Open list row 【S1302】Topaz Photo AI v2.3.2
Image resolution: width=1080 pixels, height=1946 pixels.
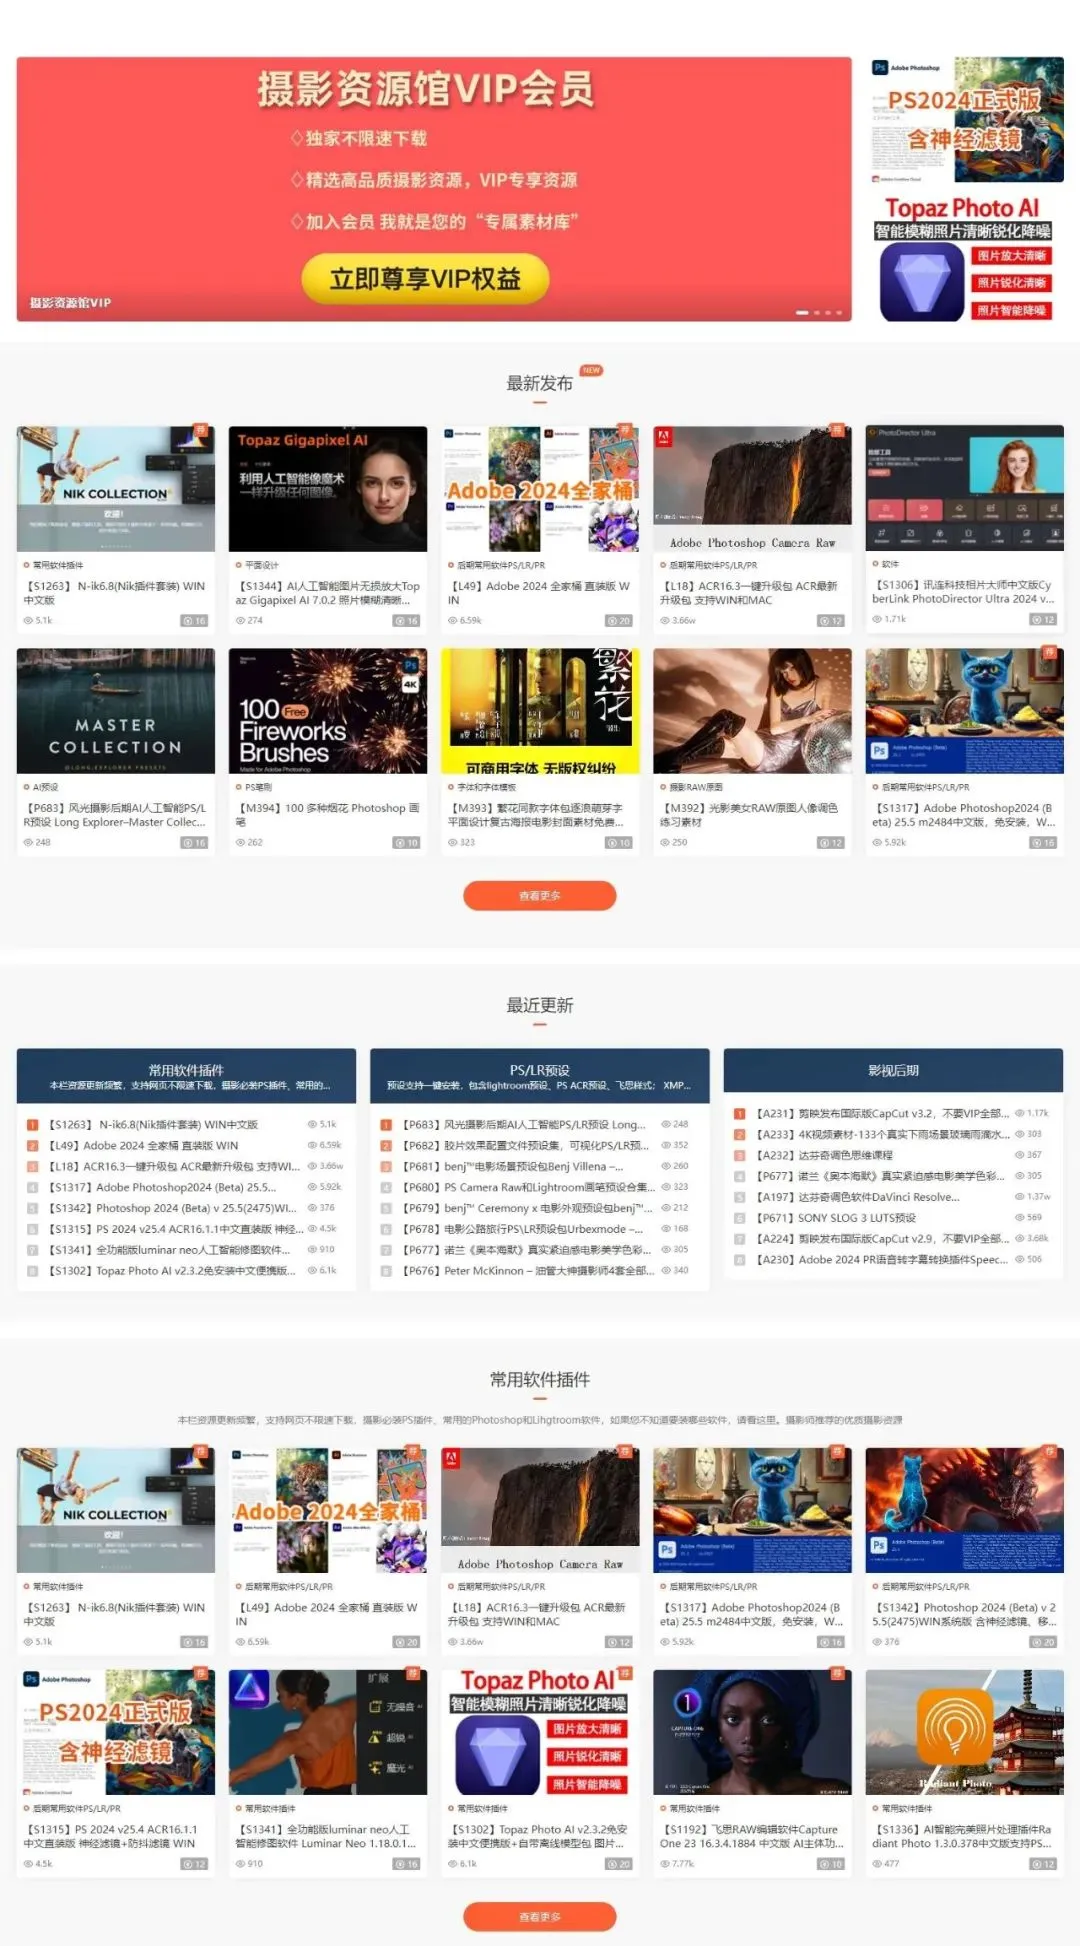click(172, 1271)
